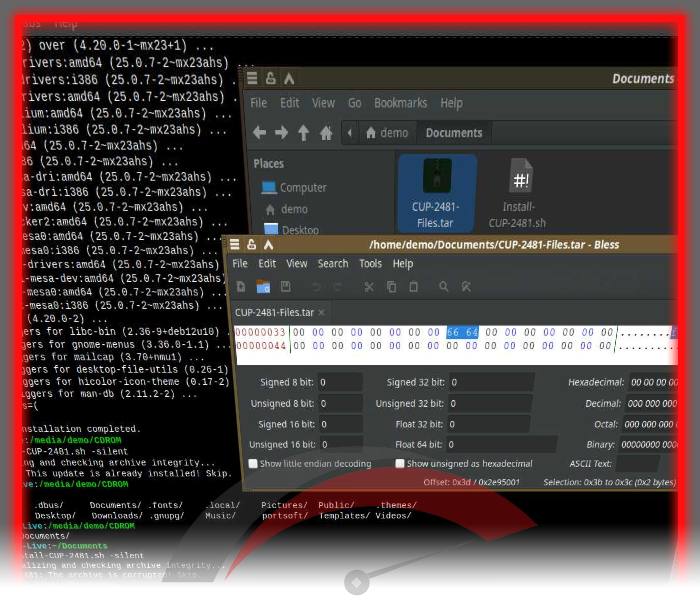The image size is (700, 600).
Task: Open Bless Edit menu
Action: pos(267,263)
